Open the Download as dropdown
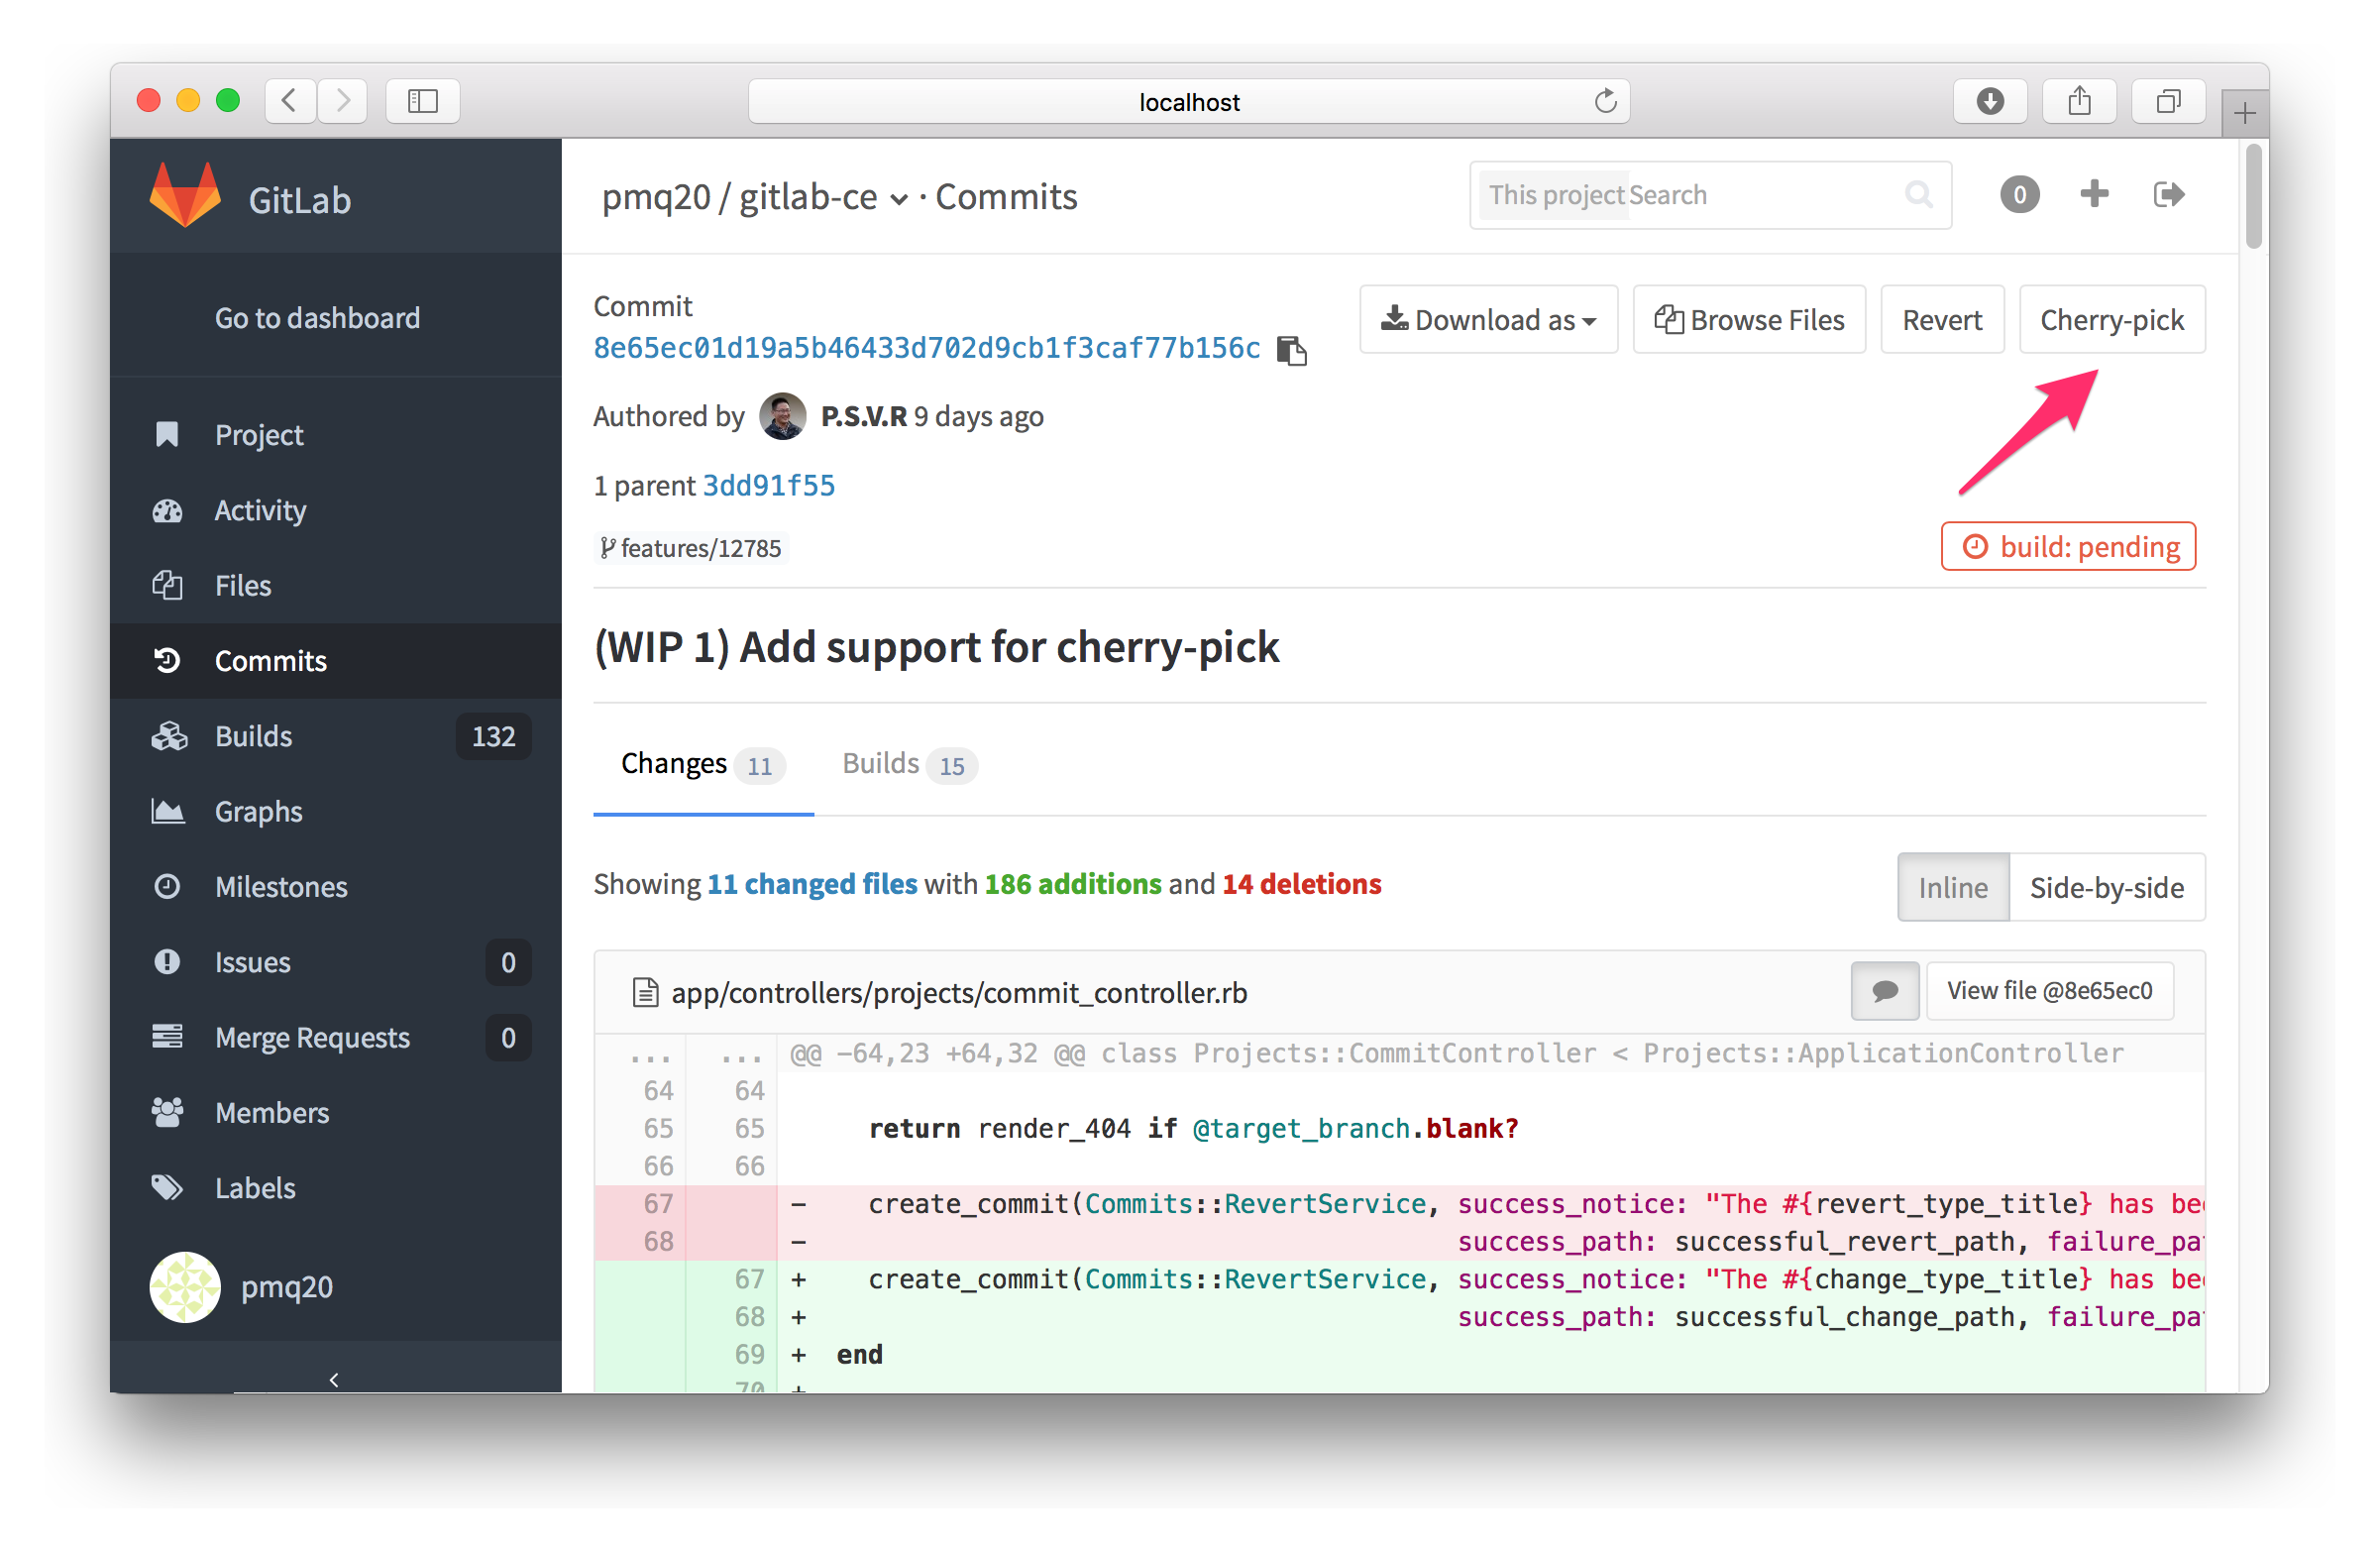2380x1552 pixels. [1488, 319]
